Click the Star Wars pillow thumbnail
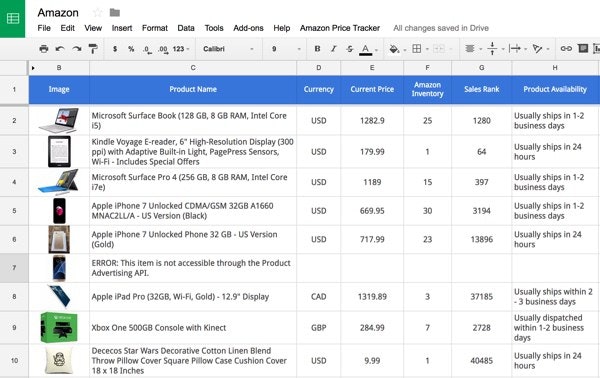 tap(59, 360)
